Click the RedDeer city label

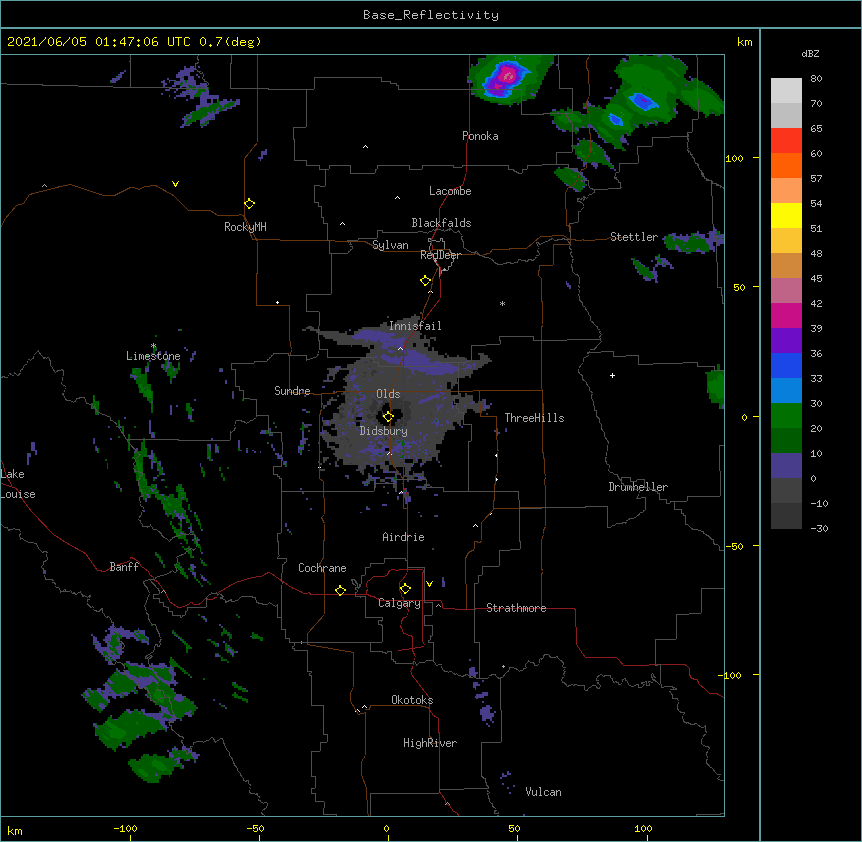(x=440, y=255)
